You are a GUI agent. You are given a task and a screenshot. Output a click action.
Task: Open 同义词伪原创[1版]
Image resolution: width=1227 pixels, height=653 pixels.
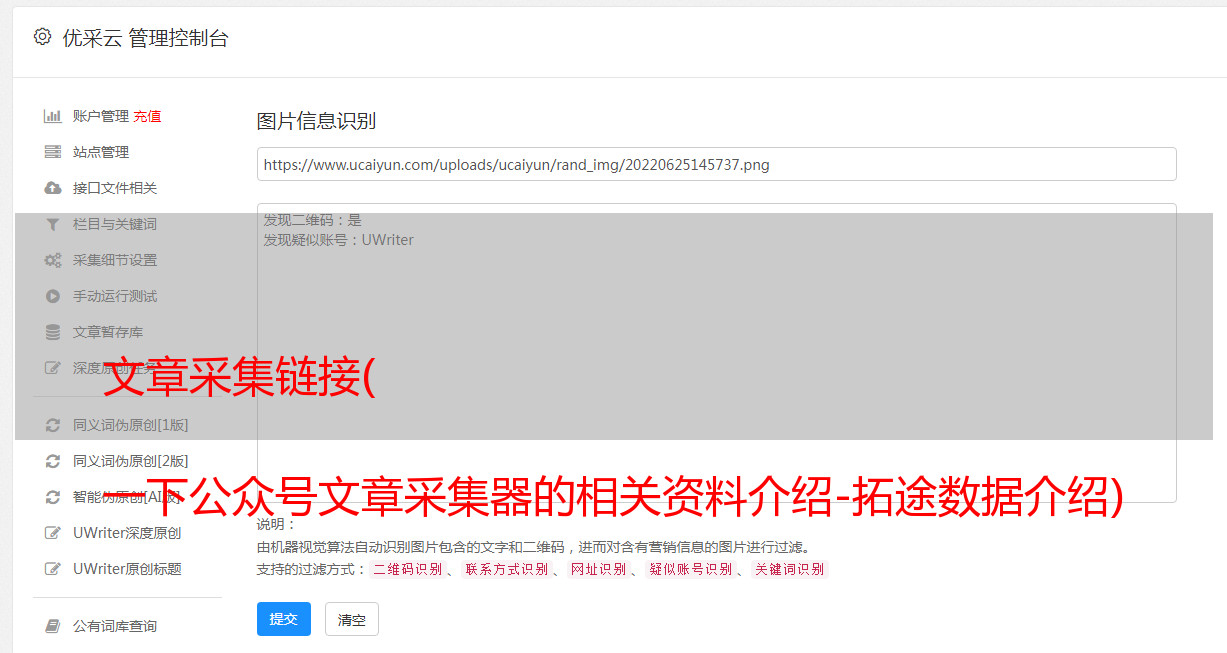click(x=130, y=425)
